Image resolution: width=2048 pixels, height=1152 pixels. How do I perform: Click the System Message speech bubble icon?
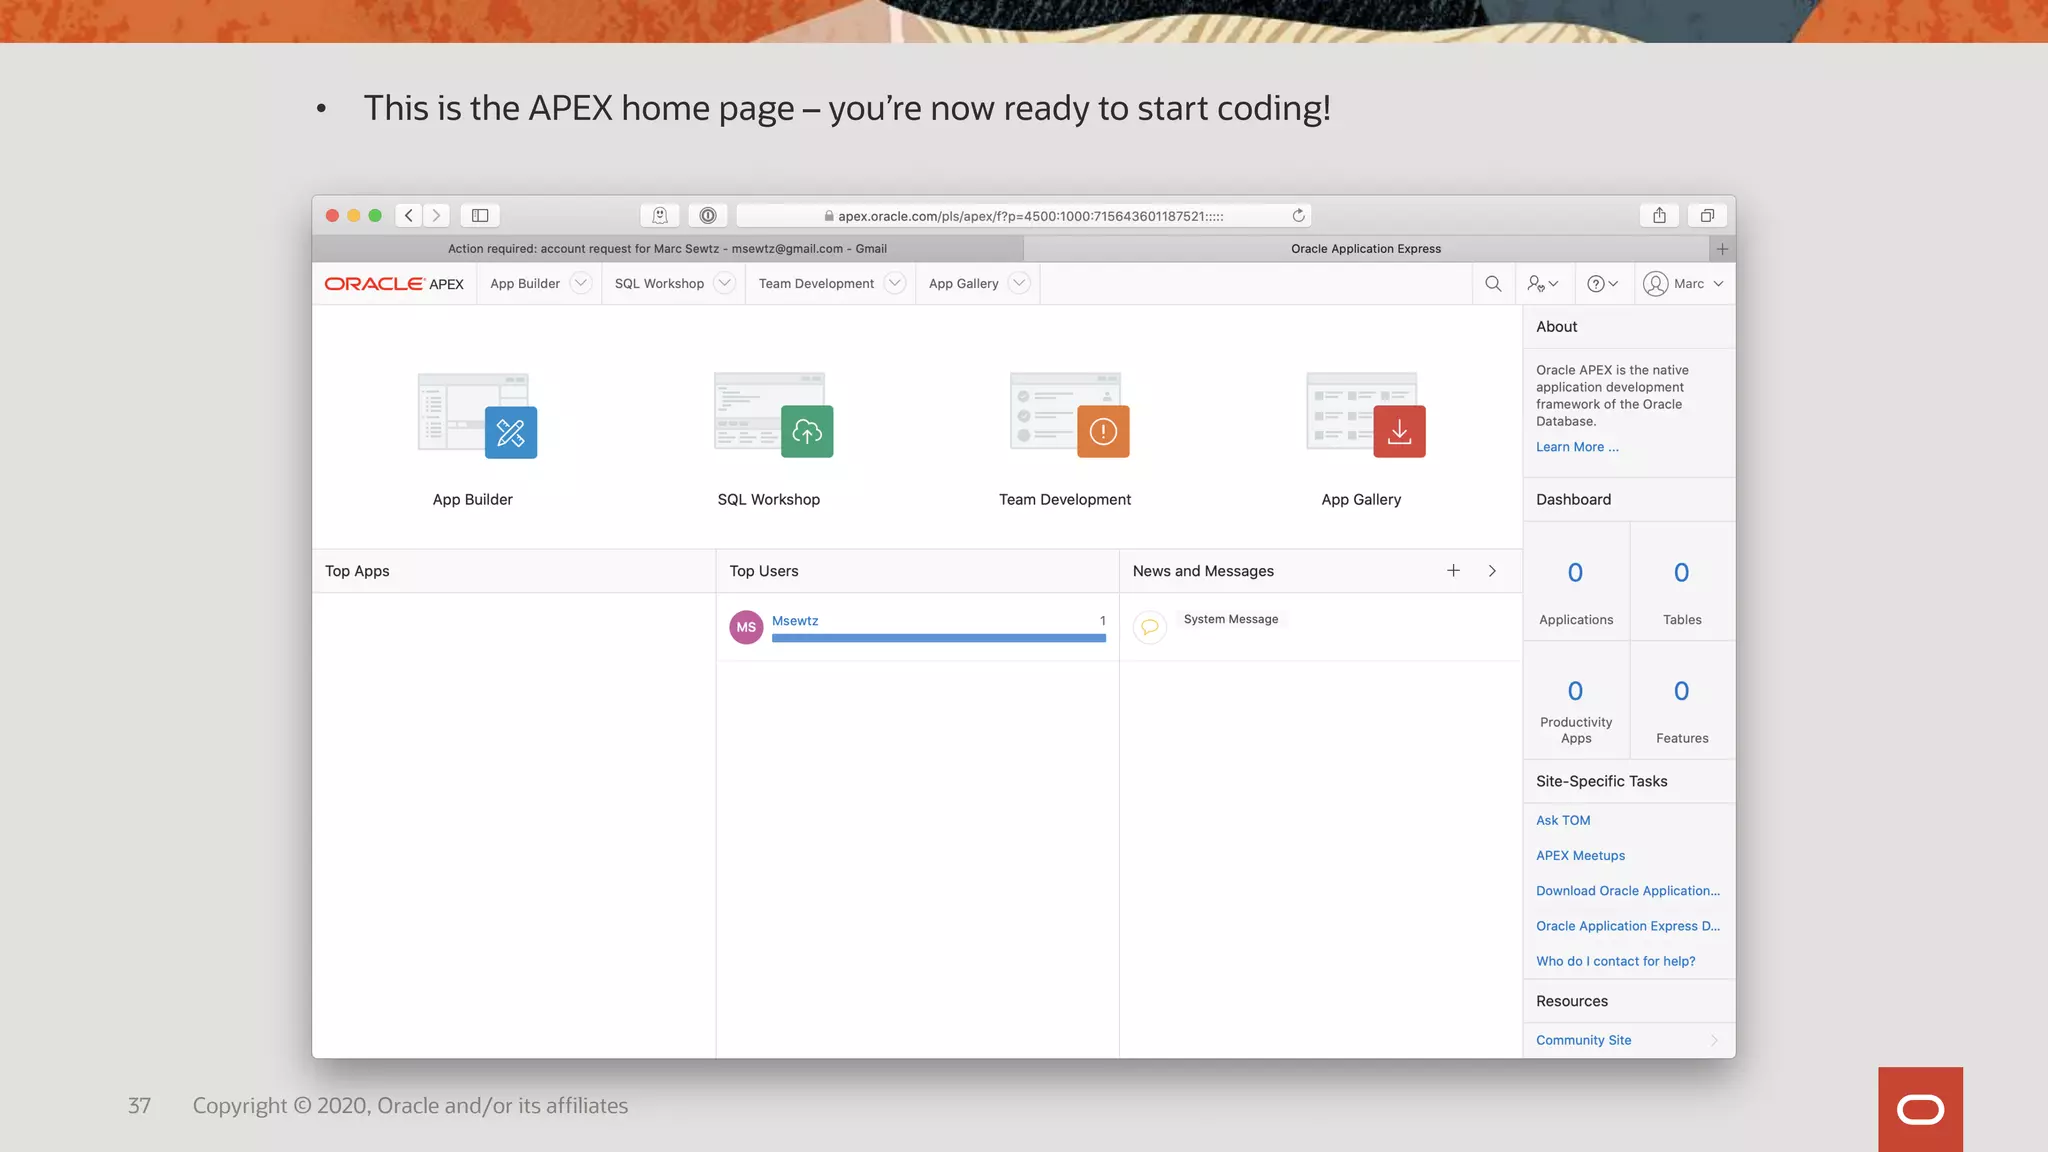point(1150,627)
